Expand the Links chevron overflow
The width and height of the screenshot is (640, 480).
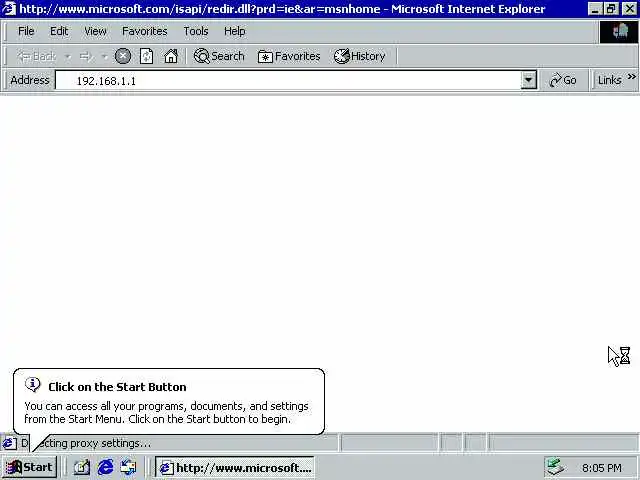pyautogui.click(x=632, y=77)
